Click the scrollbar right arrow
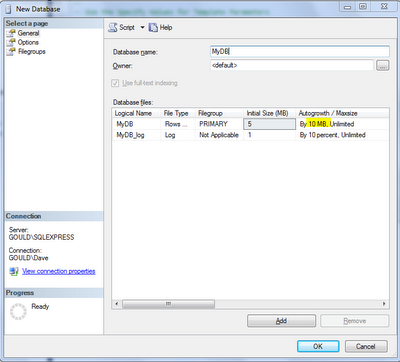 (x=384, y=304)
